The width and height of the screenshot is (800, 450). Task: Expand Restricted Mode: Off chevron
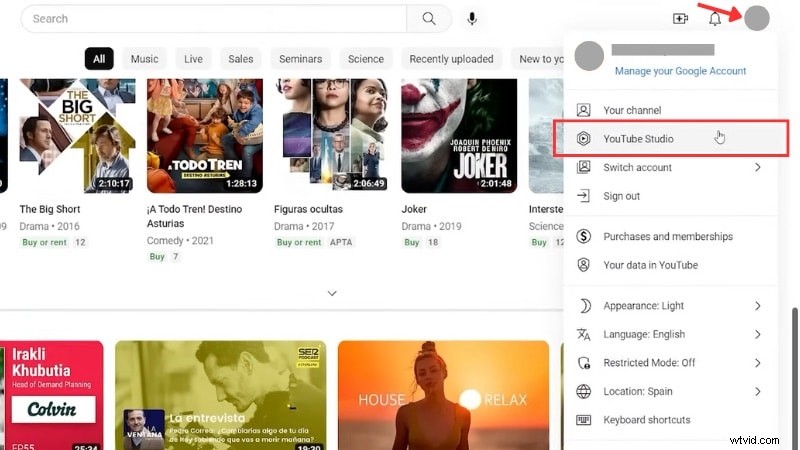click(x=758, y=363)
